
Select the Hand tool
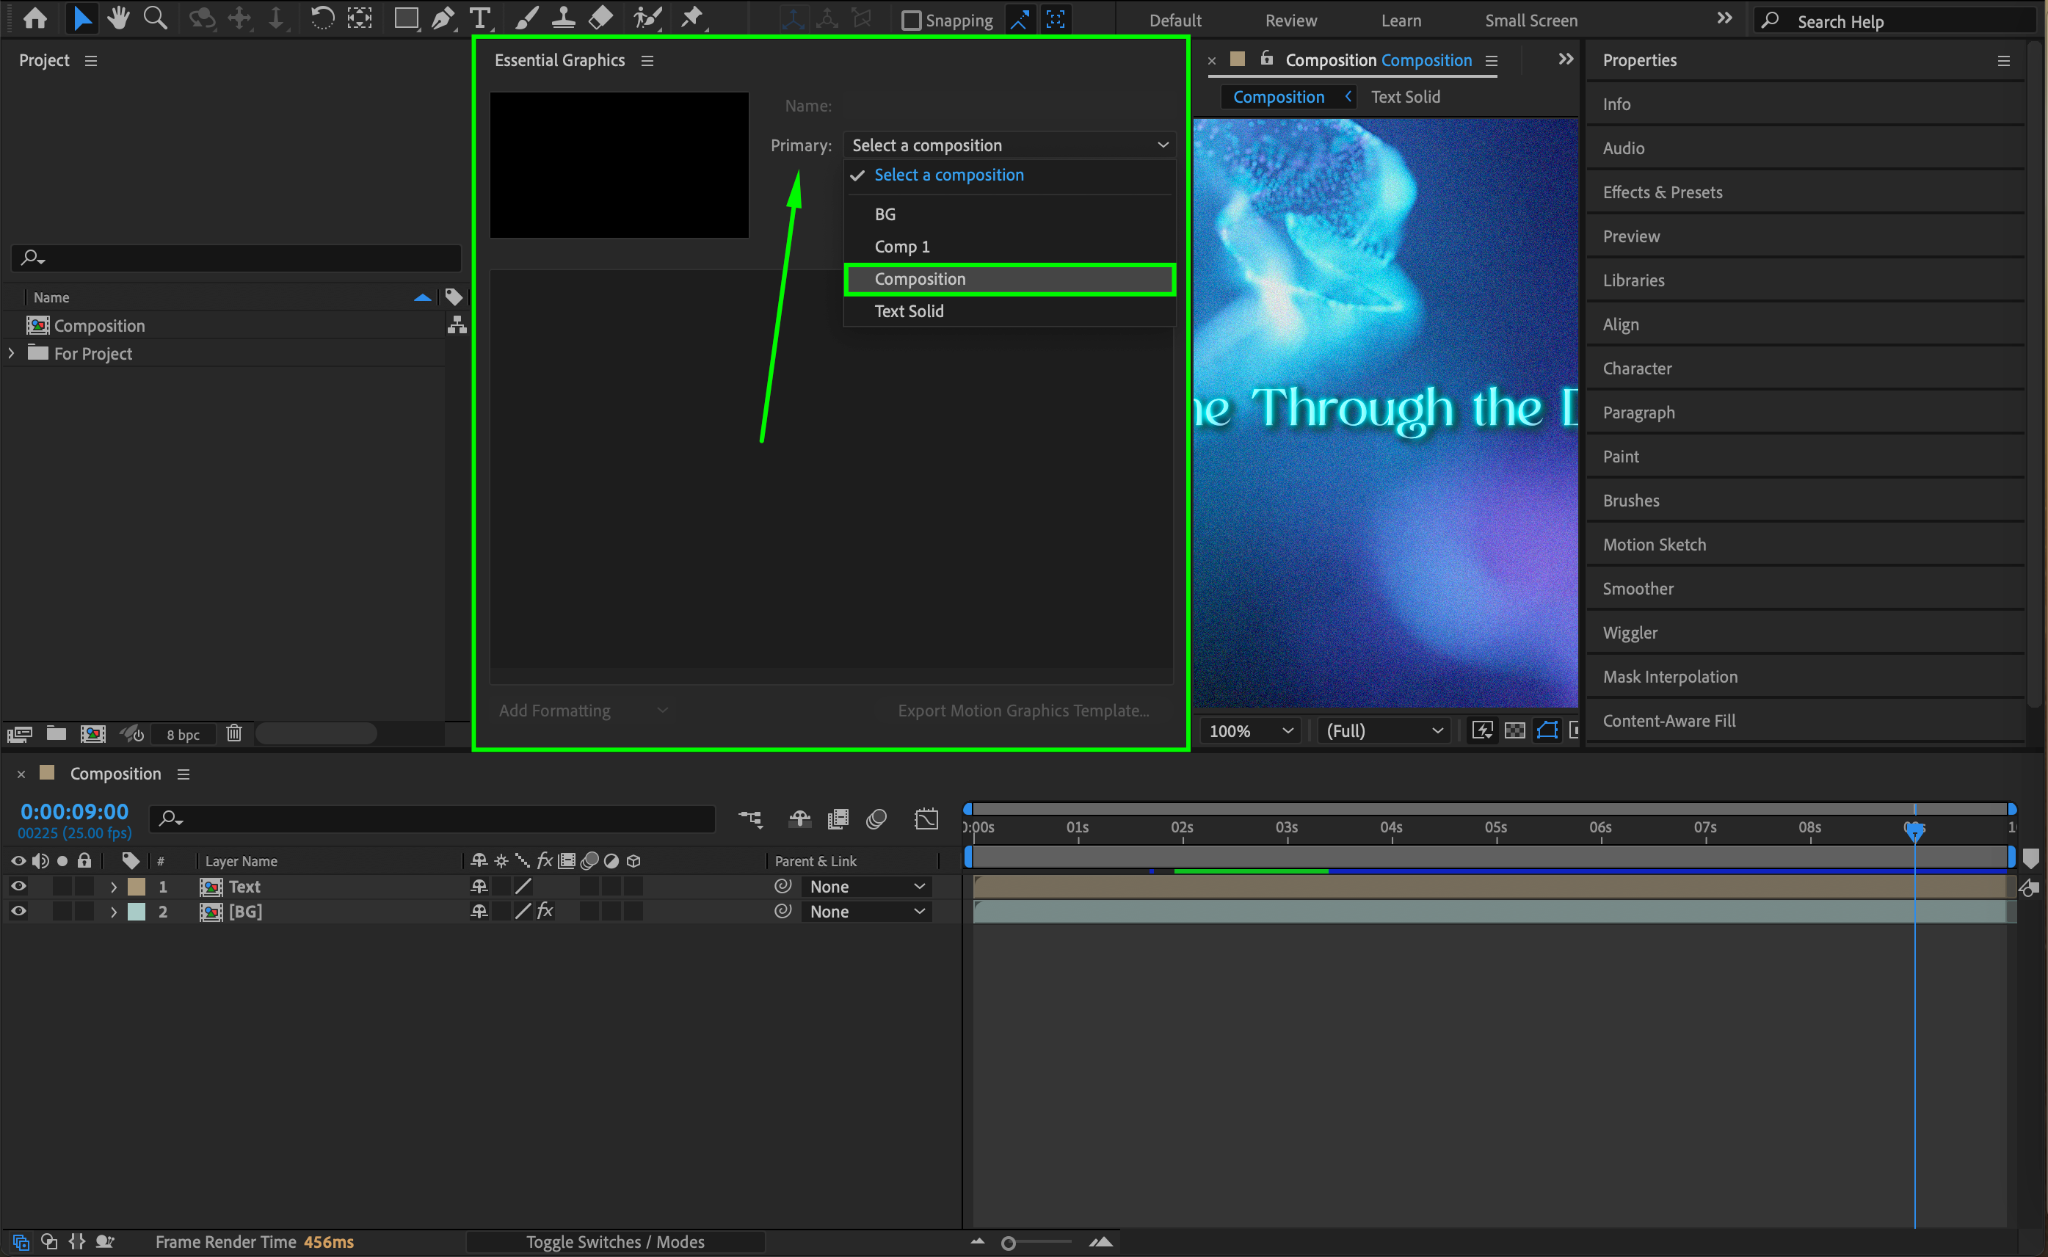click(x=119, y=18)
